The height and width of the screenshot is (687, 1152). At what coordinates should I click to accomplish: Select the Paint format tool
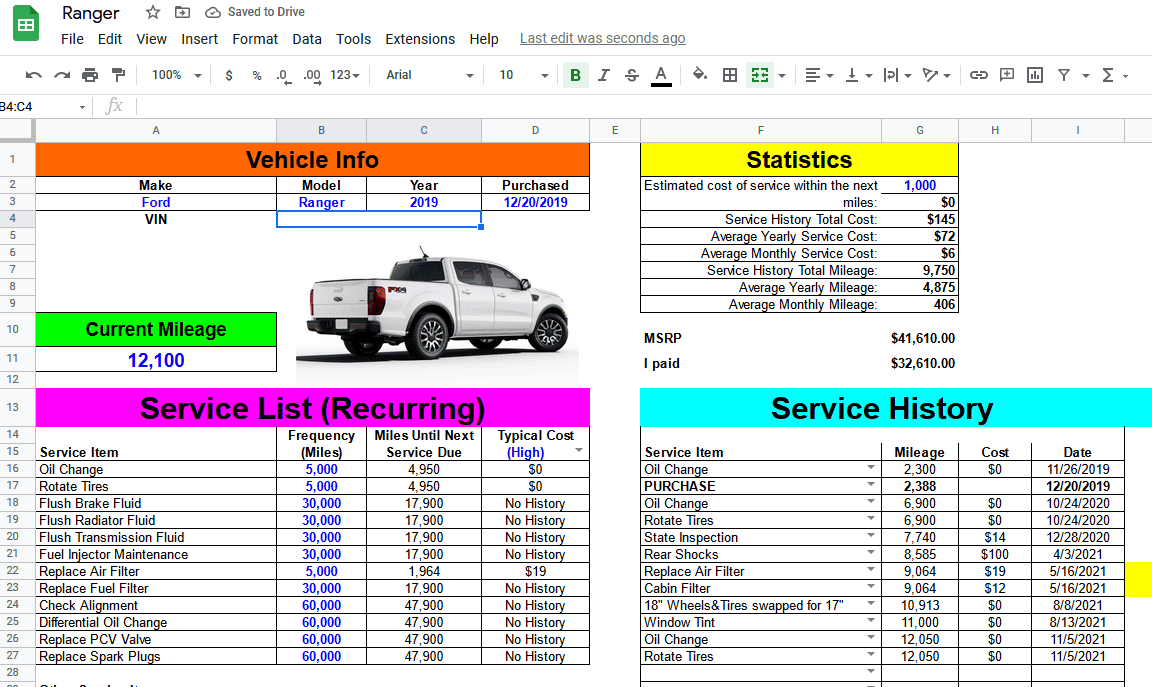tap(118, 75)
